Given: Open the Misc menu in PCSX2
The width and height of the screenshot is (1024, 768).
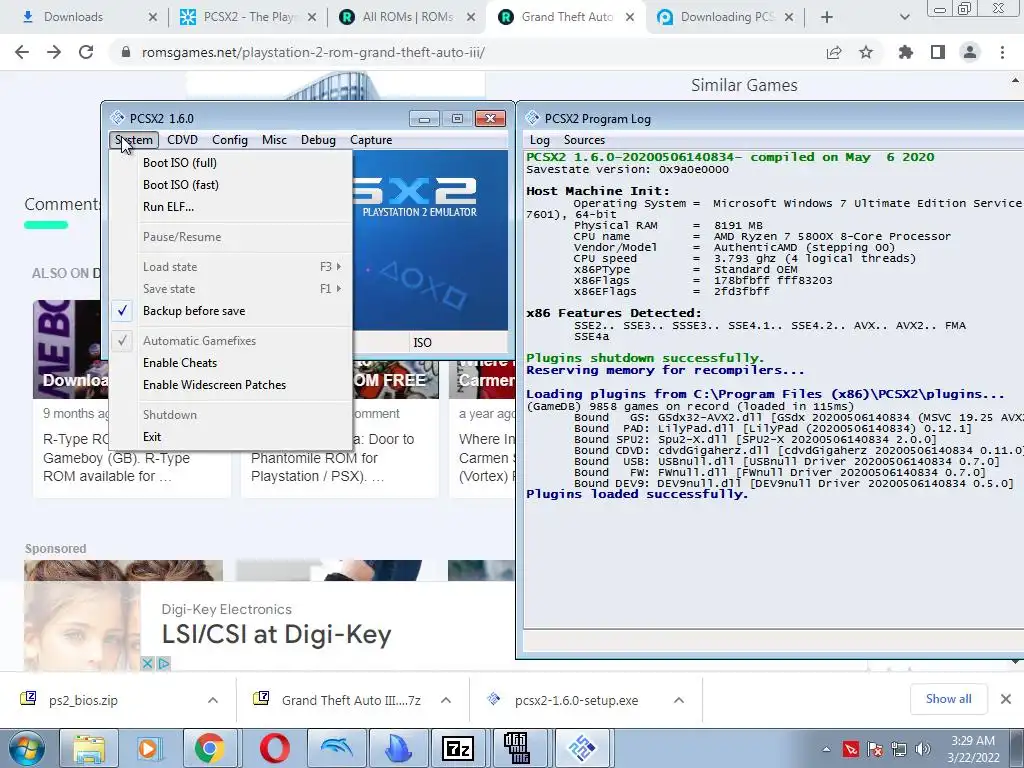Looking at the screenshot, I should (x=274, y=140).
